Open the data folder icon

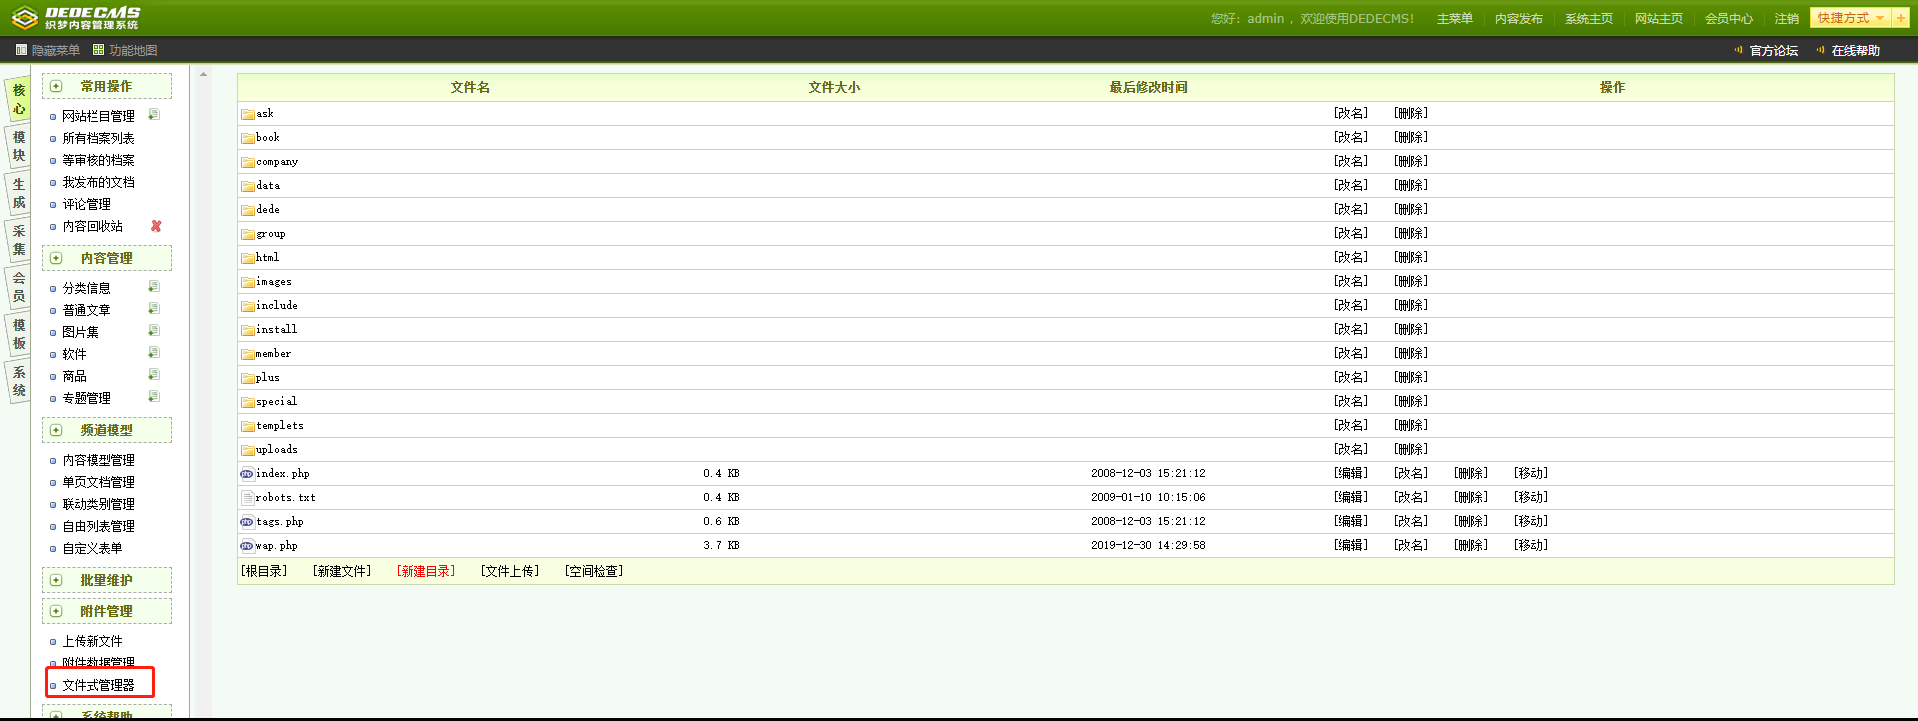tap(248, 186)
